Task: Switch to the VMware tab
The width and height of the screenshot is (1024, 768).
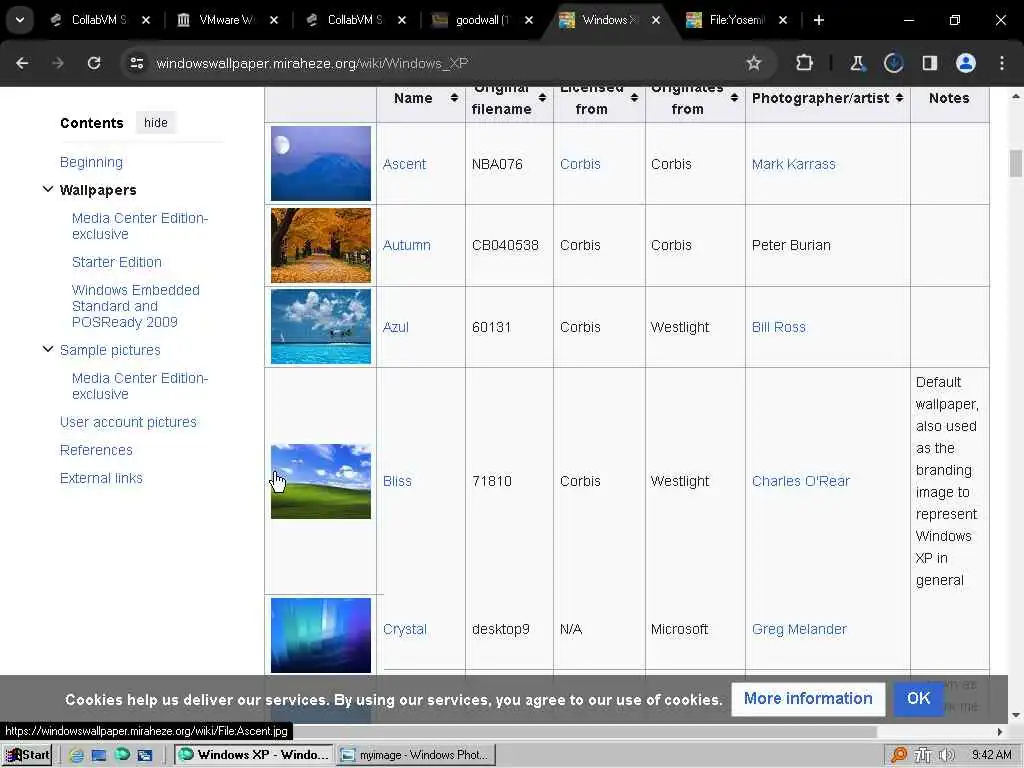Action: pyautogui.click(x=226, y=20)
